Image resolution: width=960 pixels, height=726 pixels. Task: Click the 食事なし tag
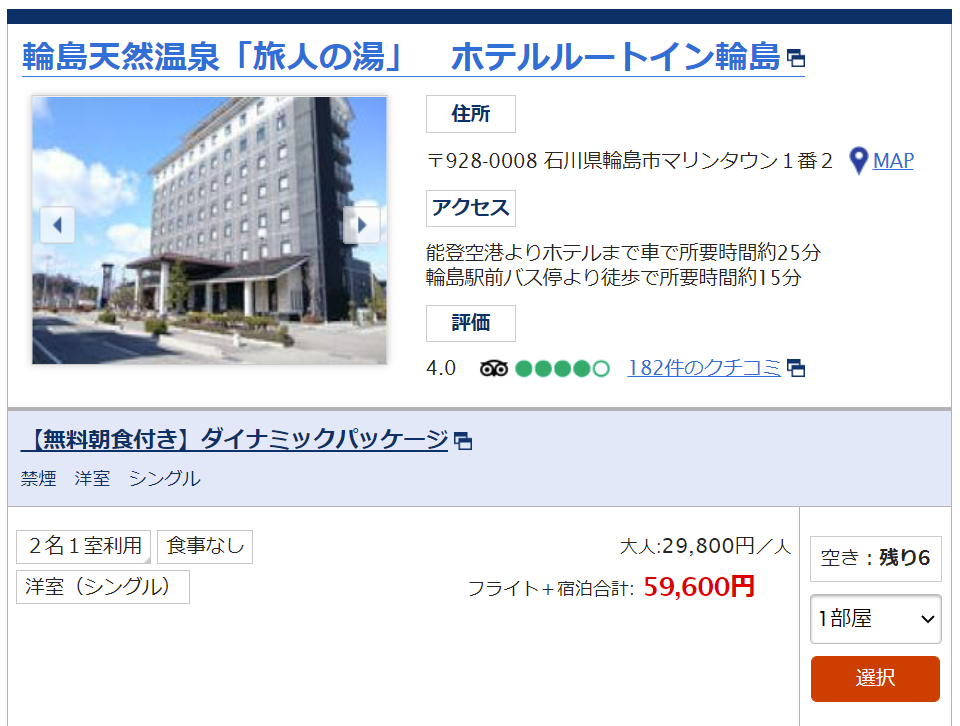tap(205, 546)
